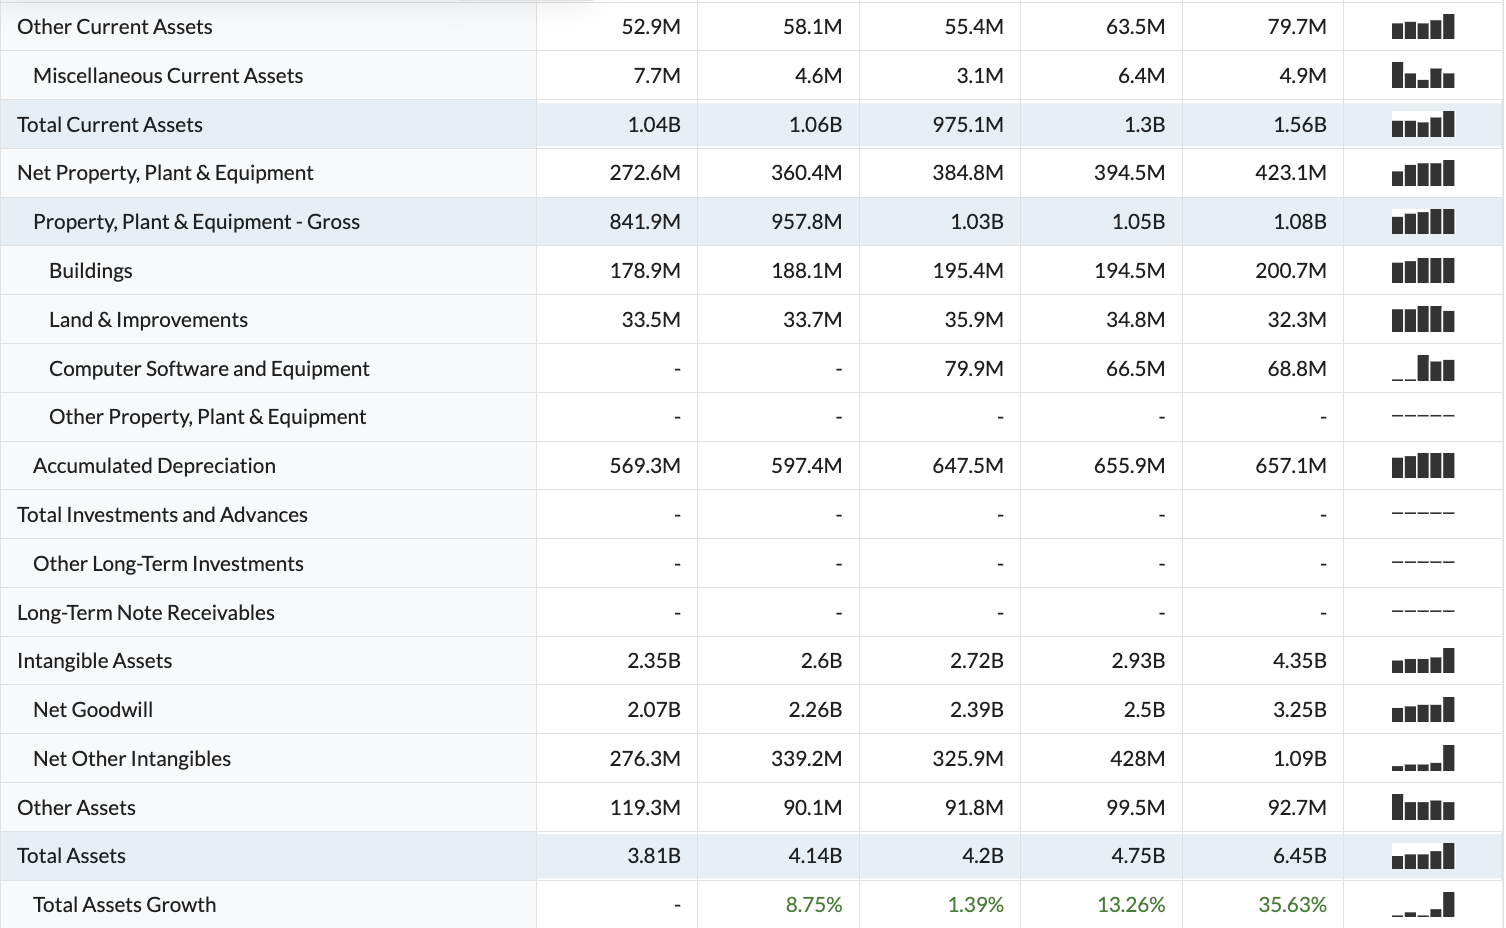Click the 975.1M Total Current Assets value

click(968, 125)
